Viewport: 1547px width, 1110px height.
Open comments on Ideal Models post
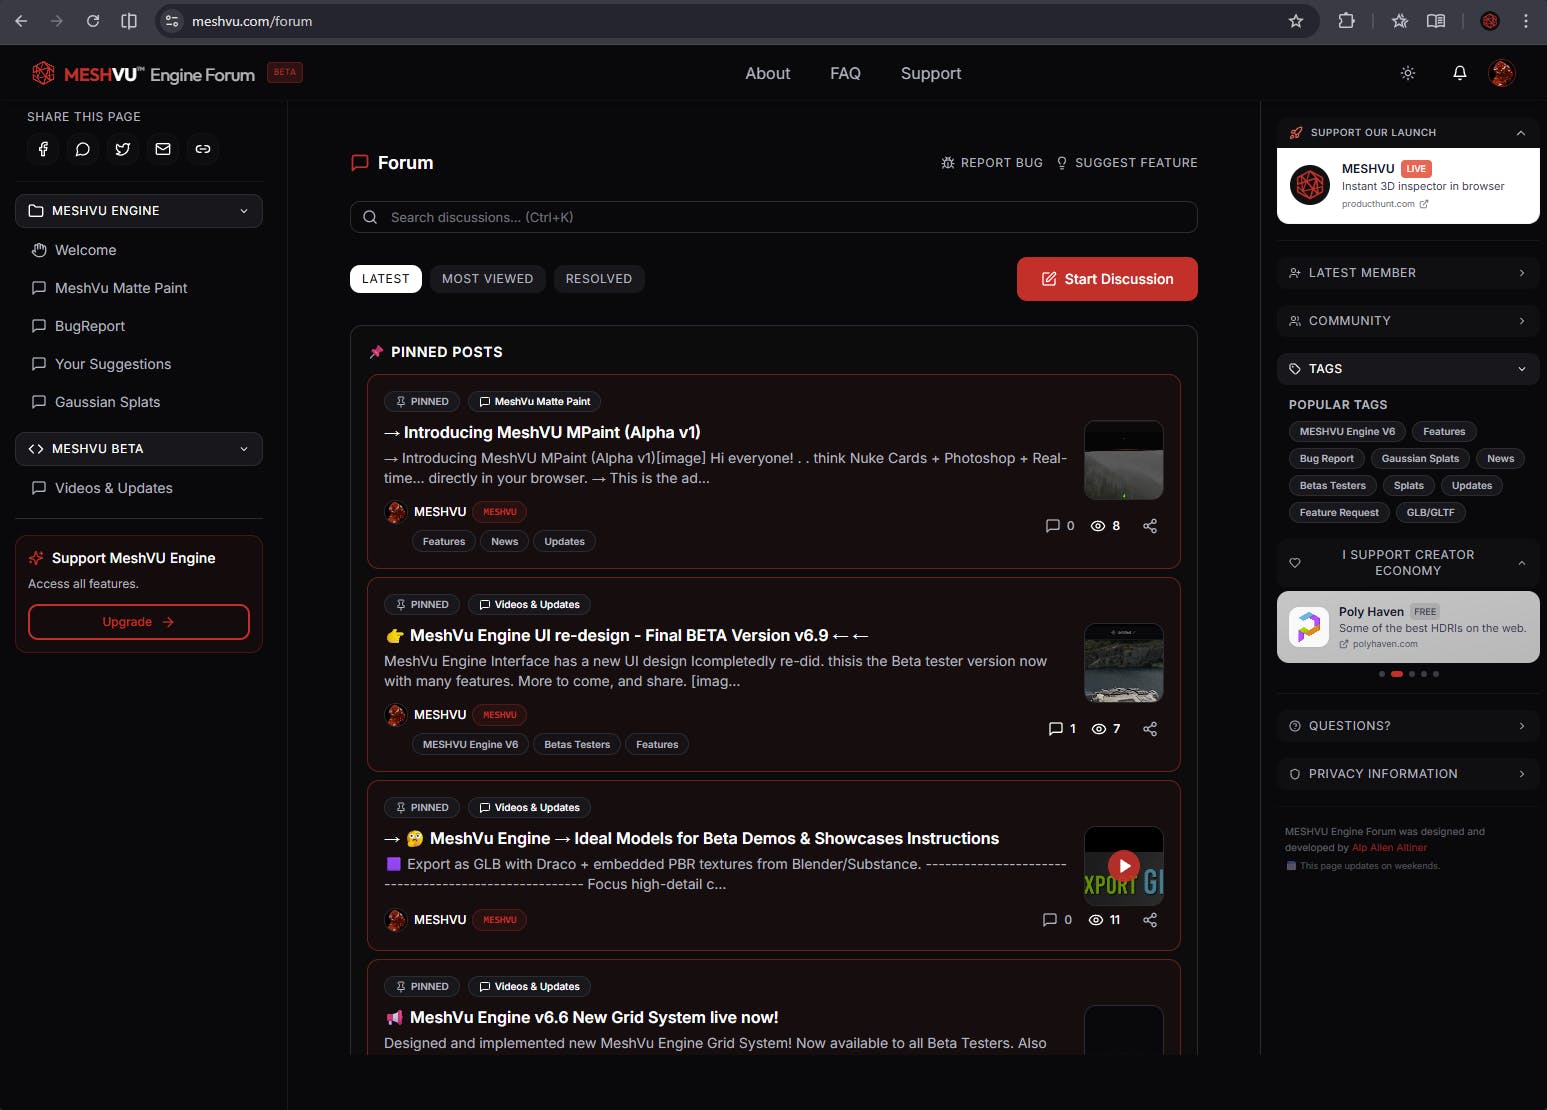[1057, 920]
